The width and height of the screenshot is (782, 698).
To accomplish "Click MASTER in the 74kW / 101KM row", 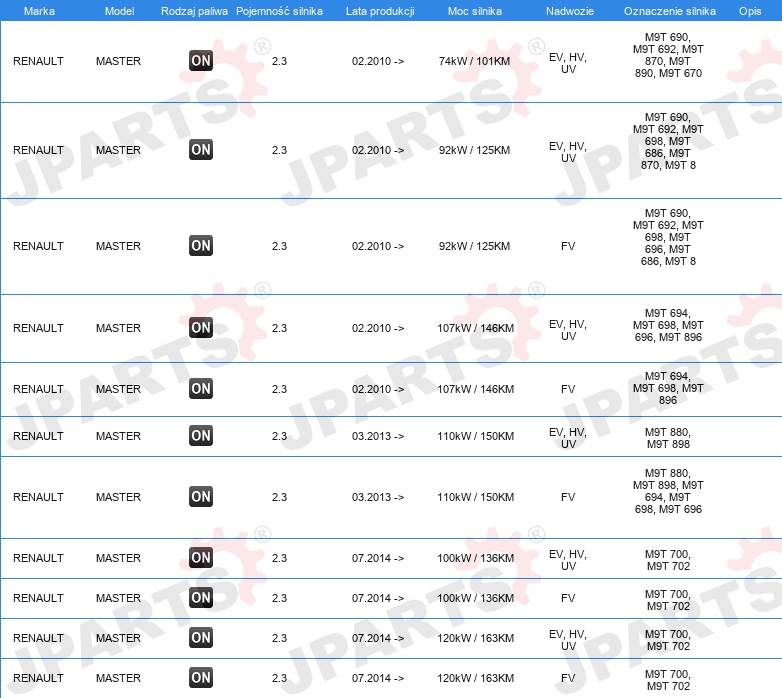I will pos(118,61).
